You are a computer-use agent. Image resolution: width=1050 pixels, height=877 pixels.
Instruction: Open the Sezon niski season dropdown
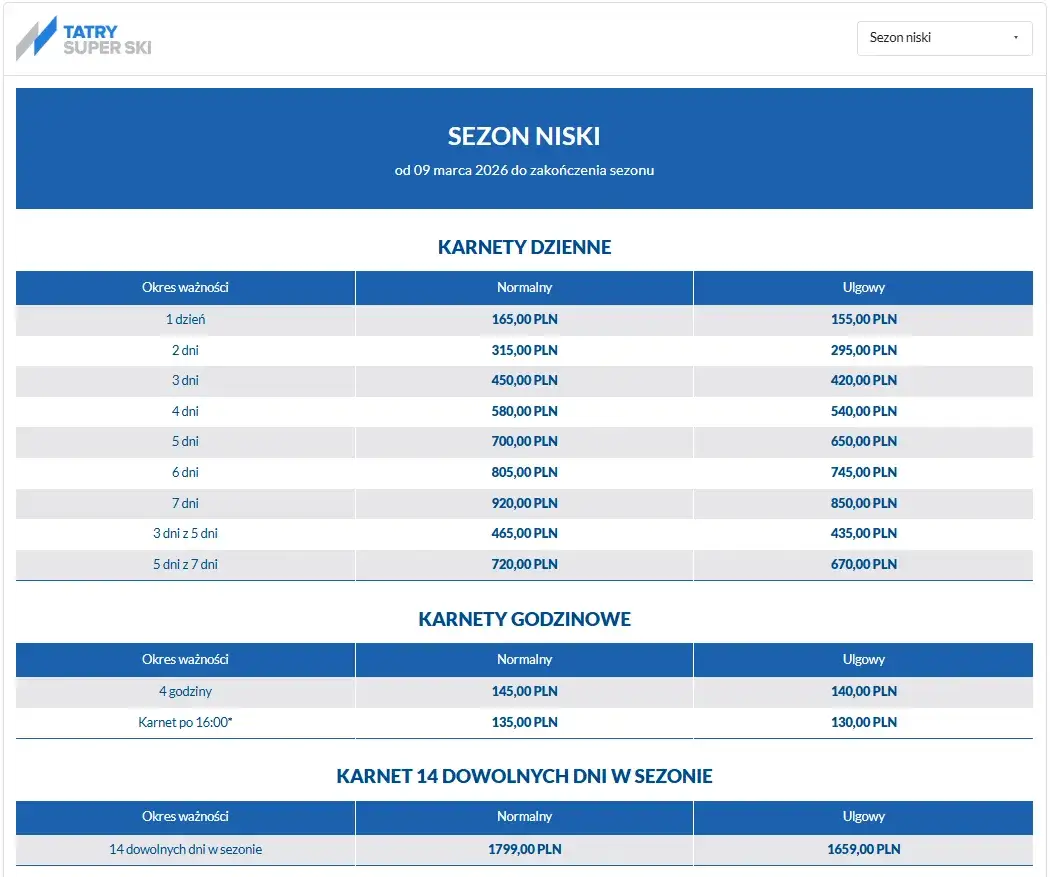point(943,38)
